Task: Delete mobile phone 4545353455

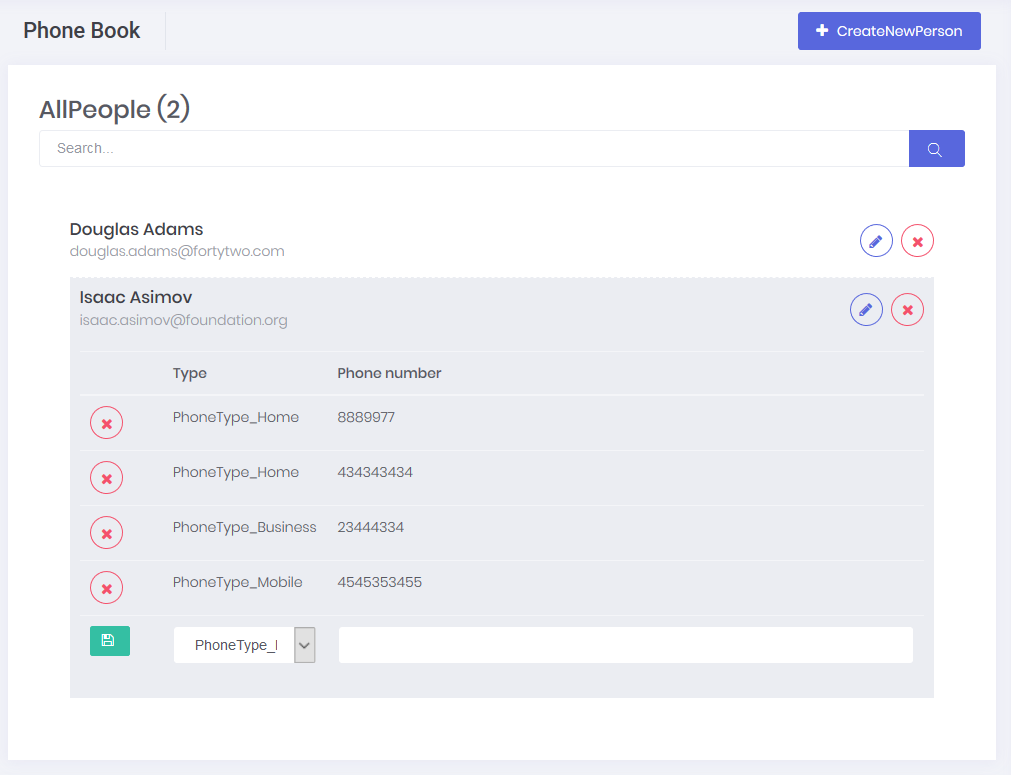Action: (106, 588)
